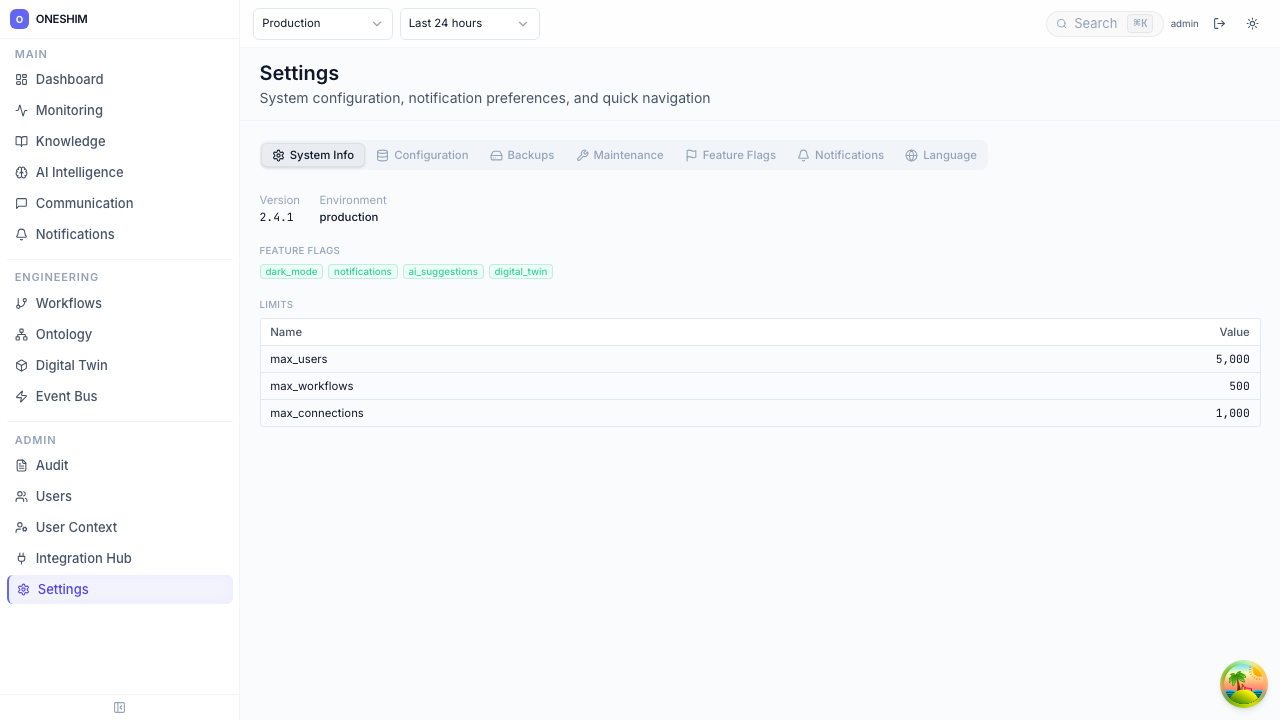Switch to the Configuration tab
This screenshot has height=720, width=1280.
tap(422, 155)
